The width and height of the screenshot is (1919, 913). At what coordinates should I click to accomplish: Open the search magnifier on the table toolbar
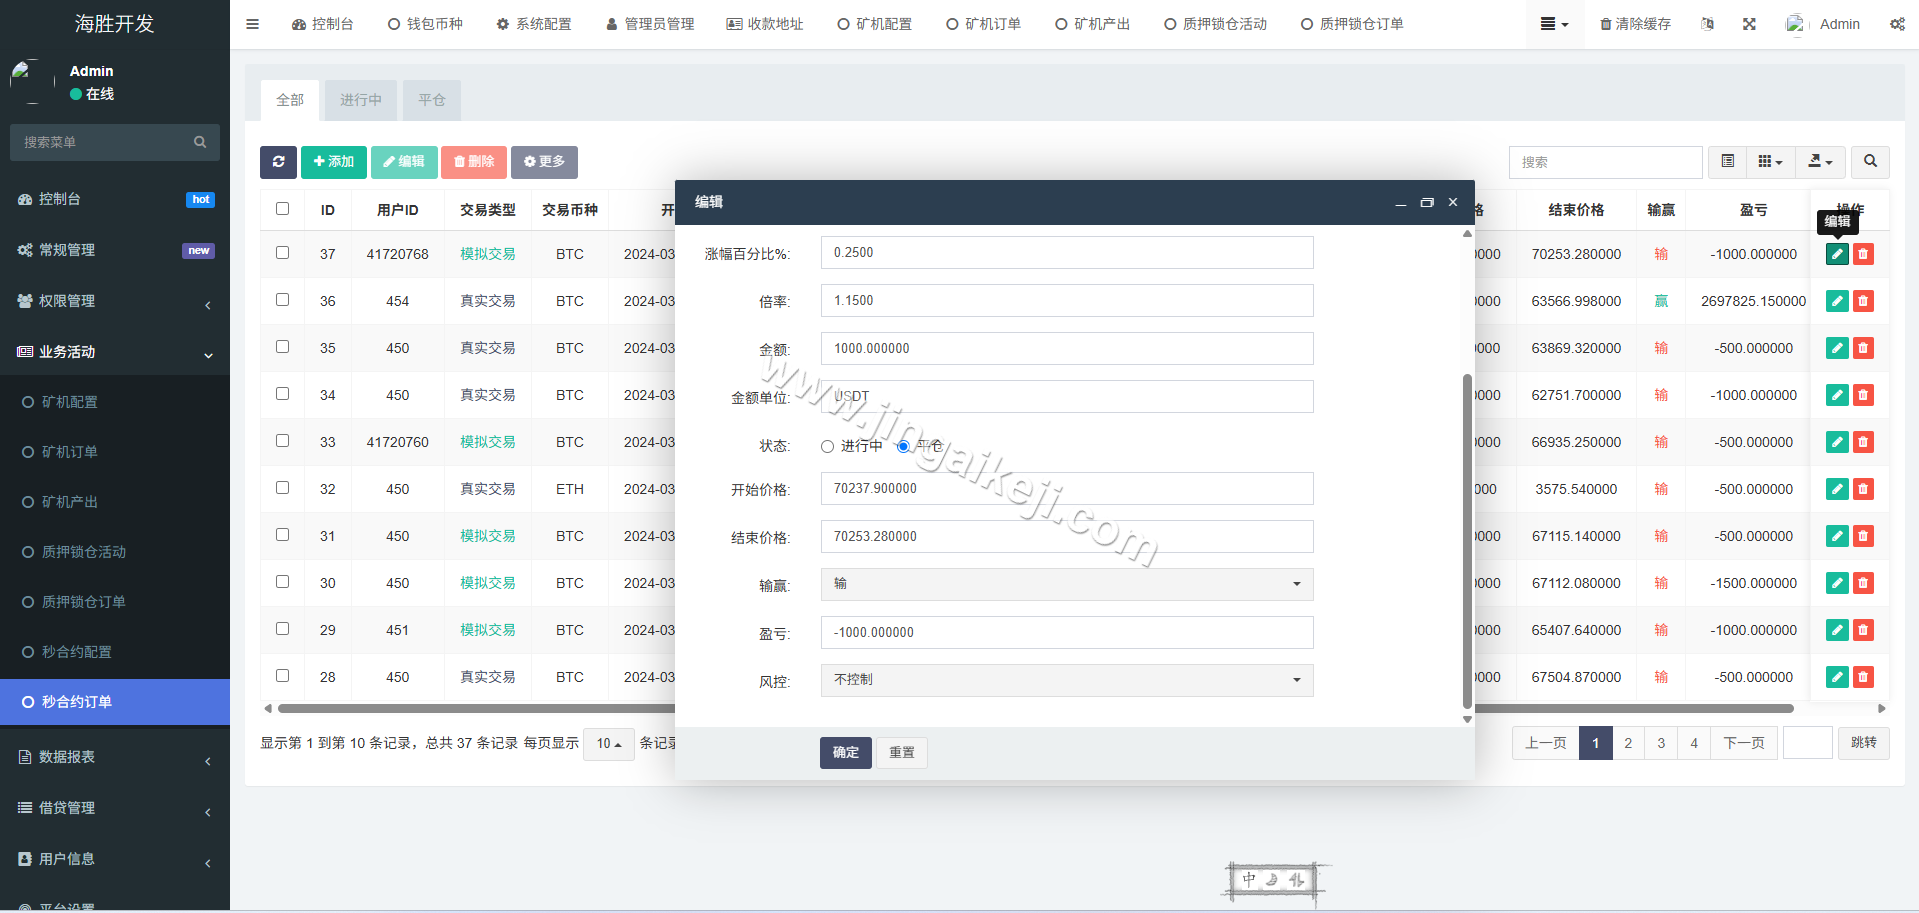coord(1869,161)
